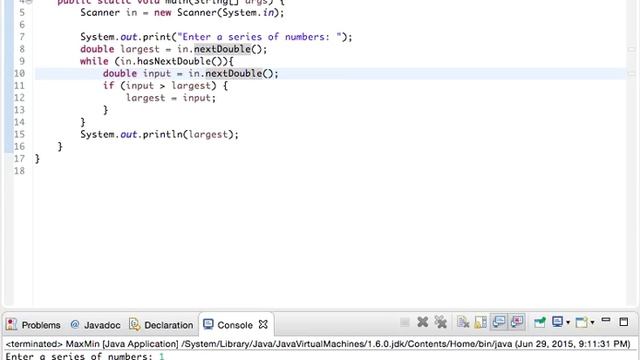Click line number 18 in the gutter
The image size is (640, 360).
pos(19,171)
